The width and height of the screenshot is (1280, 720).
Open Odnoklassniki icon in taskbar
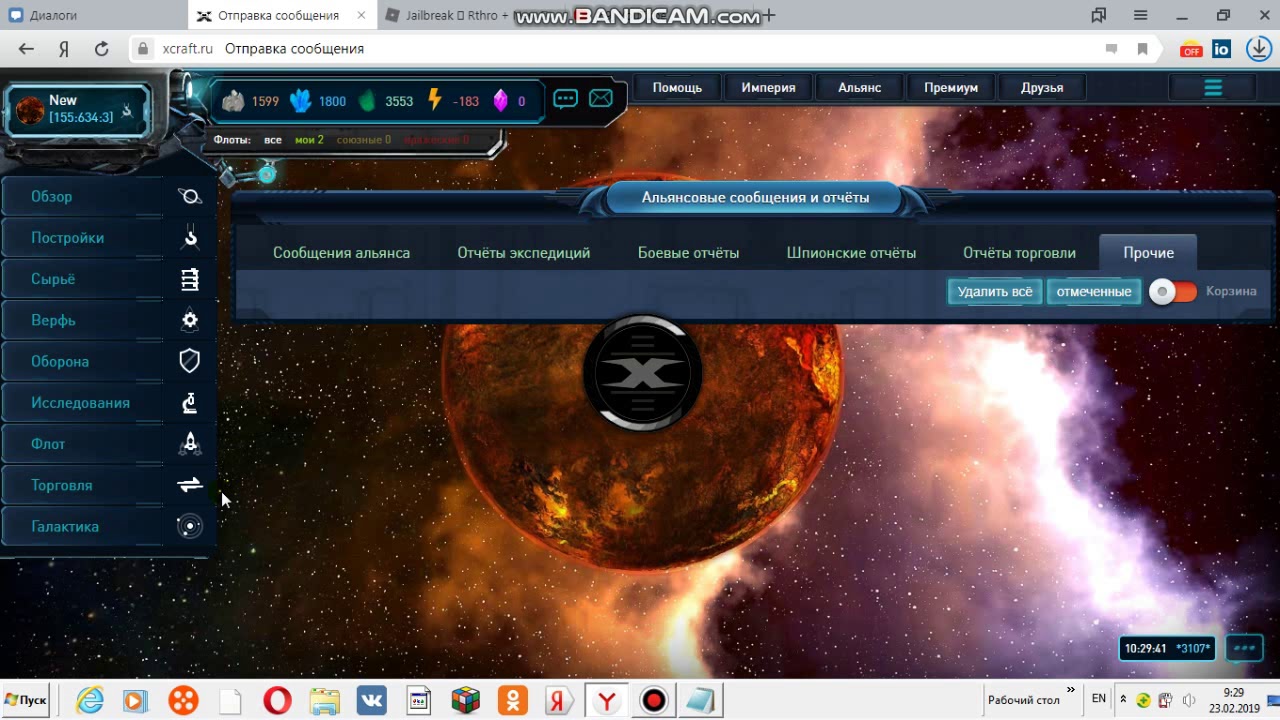click(x=513, y=701)
